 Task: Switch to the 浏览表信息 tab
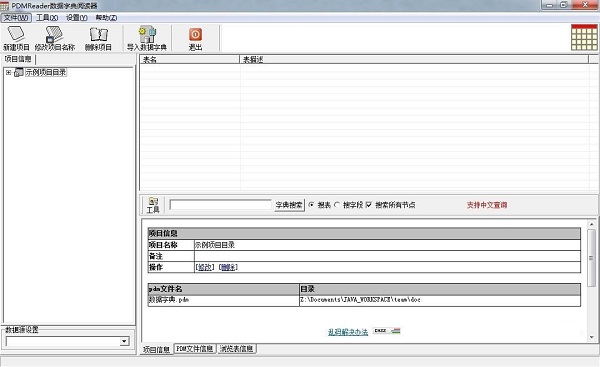pyautogui.click(x=236, y=349)
